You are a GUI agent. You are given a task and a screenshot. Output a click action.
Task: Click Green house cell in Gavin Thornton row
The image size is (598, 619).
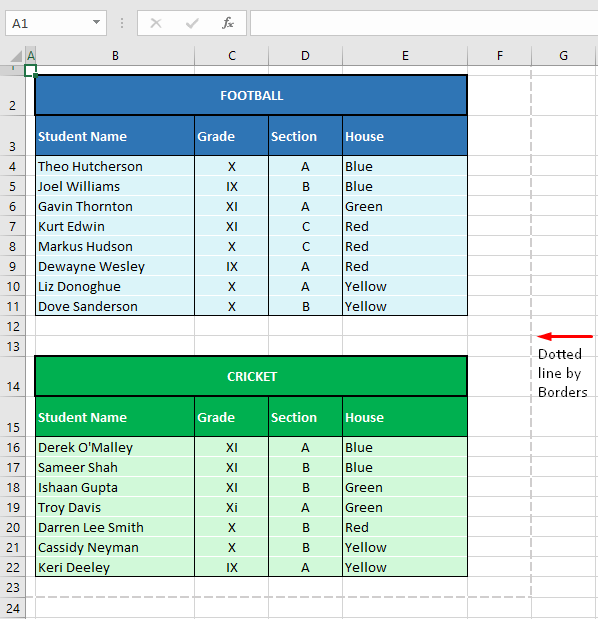point(405,206)
